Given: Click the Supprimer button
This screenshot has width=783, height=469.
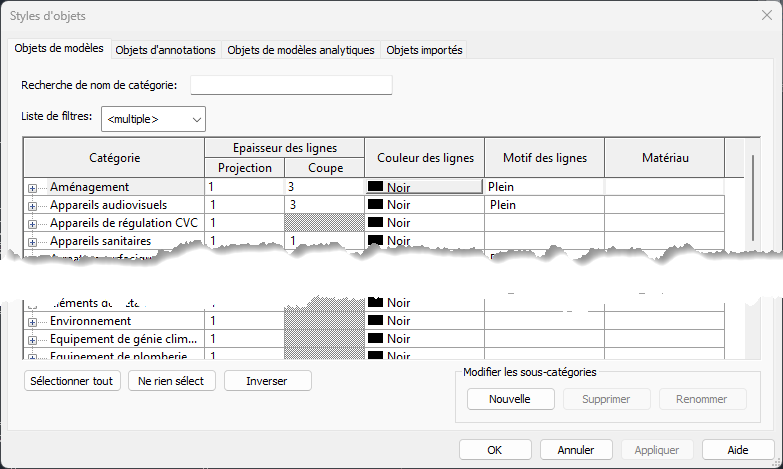Looking at the screenshot, I should click(x=607, y=399).
